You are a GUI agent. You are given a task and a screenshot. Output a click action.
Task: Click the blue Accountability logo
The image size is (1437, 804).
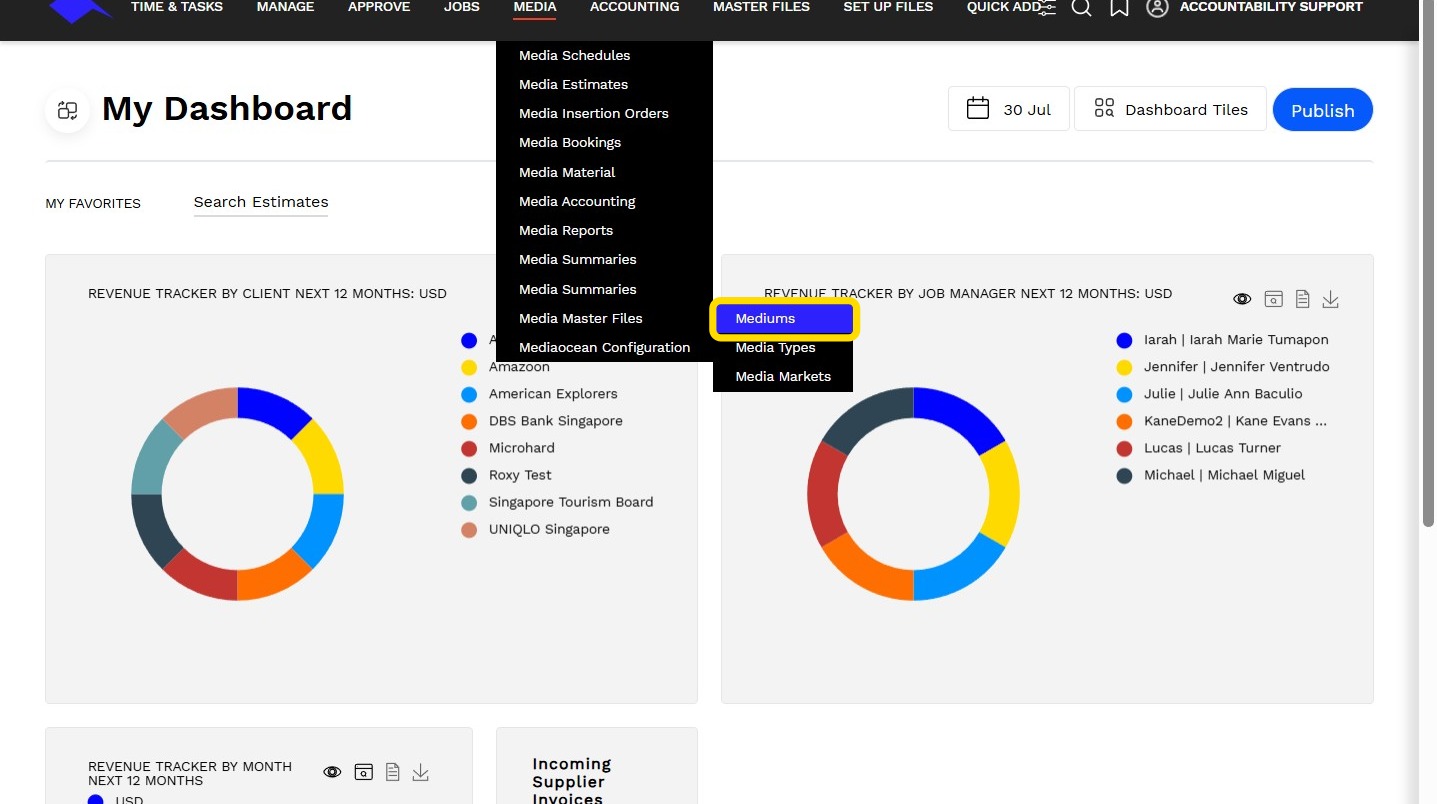point(82,10)
